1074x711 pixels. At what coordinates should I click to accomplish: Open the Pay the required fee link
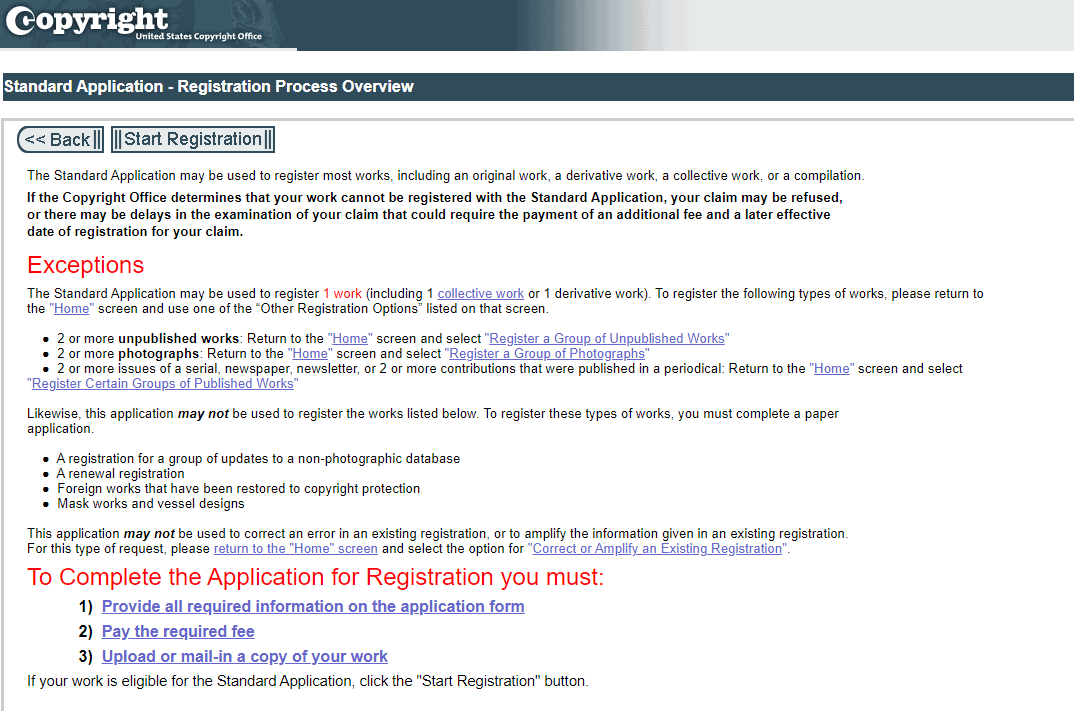tap(177, 631)
